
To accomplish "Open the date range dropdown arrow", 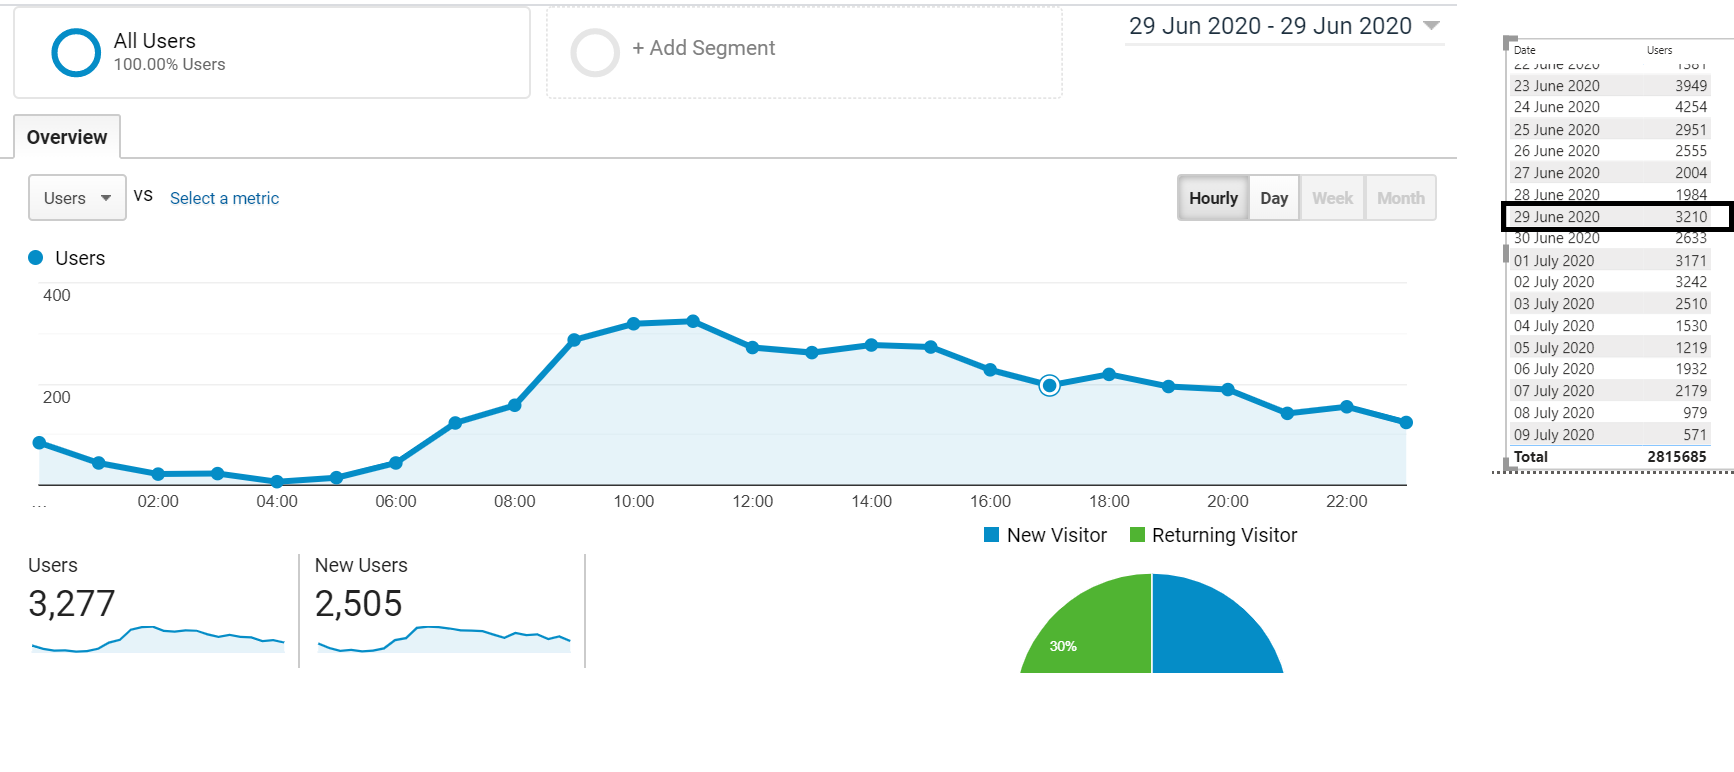I will pos(1432,26).
